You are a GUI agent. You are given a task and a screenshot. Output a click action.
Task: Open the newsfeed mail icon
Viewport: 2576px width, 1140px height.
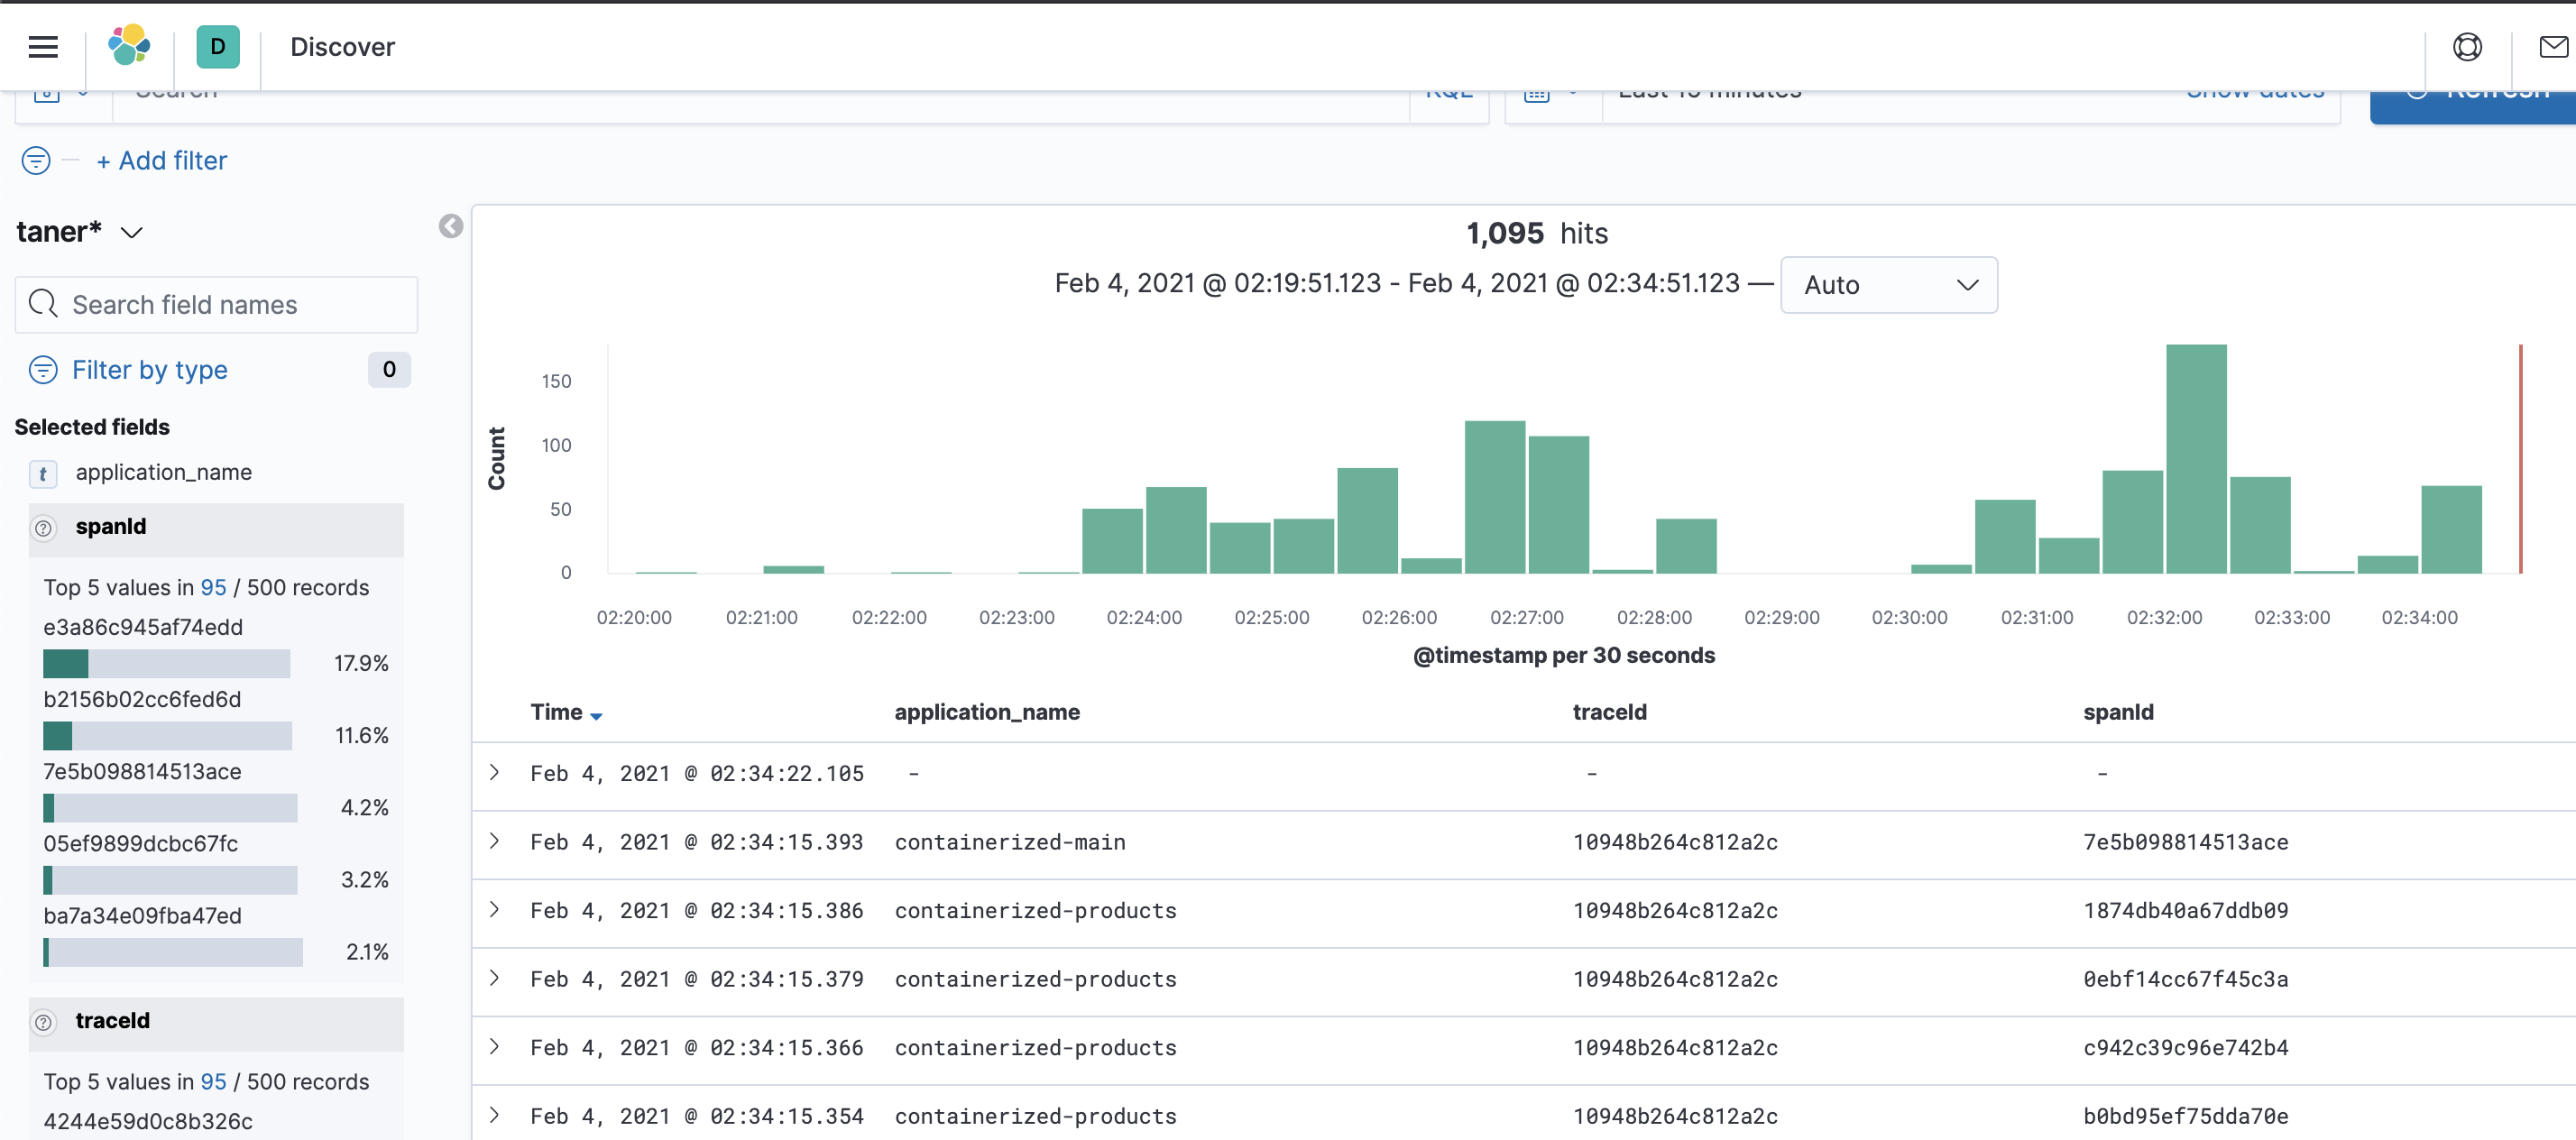click(2553, 47)
